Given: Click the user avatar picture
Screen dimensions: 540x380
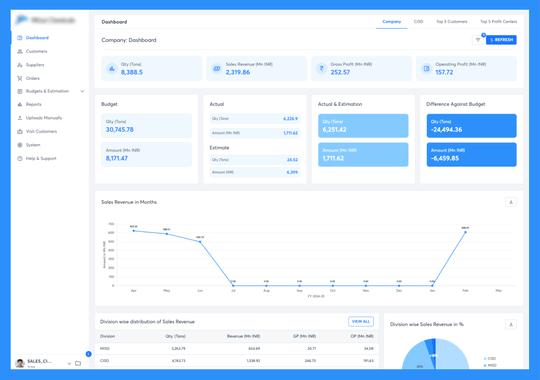Looking at the screenshot, I should tap(20, 363).
